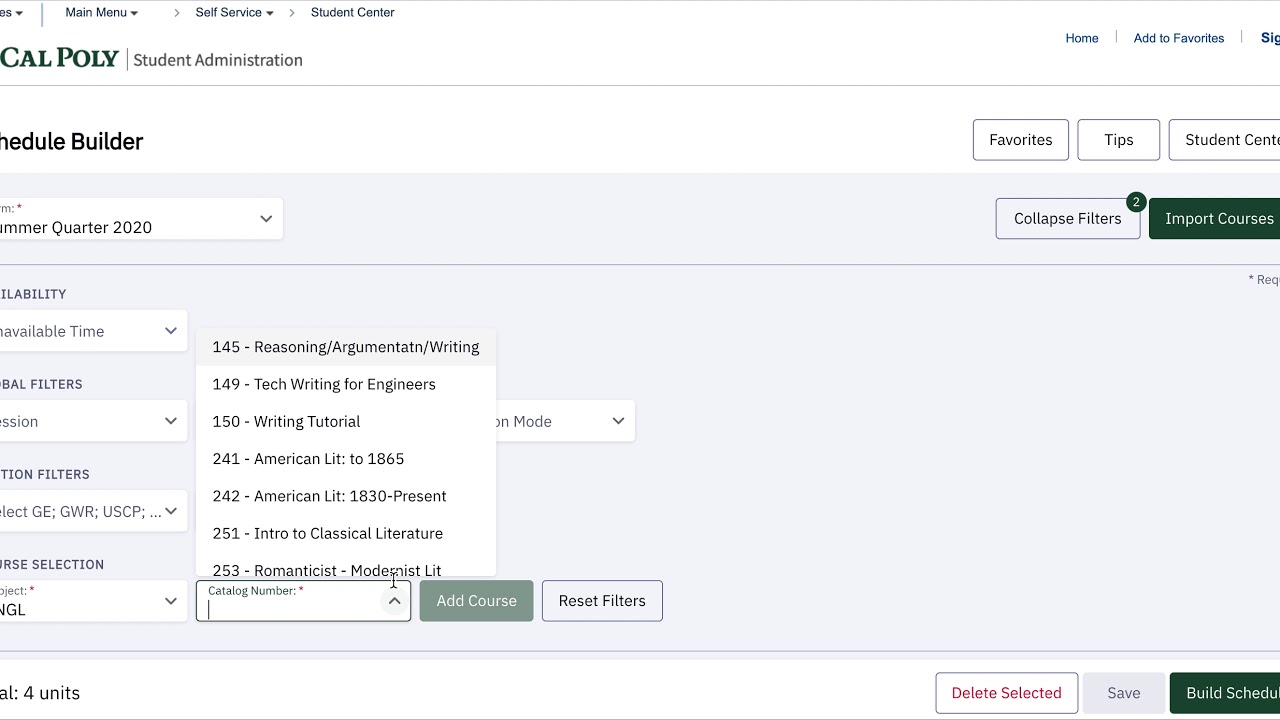1280x720 pixels.
Task: Collapse the Catalog Number dropdown chevron
Action: click(394, 601)
